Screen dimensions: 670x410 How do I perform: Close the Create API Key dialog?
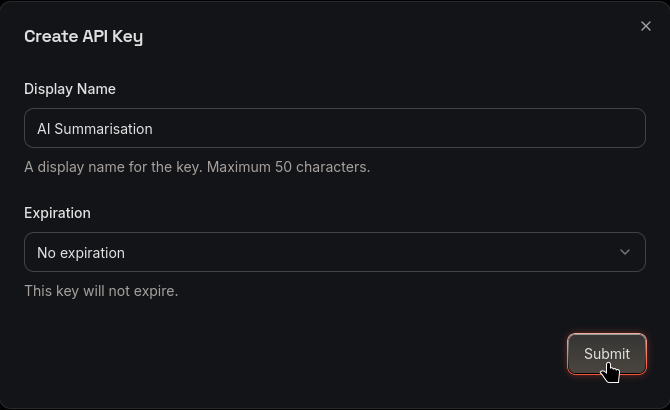click(645, 26)
